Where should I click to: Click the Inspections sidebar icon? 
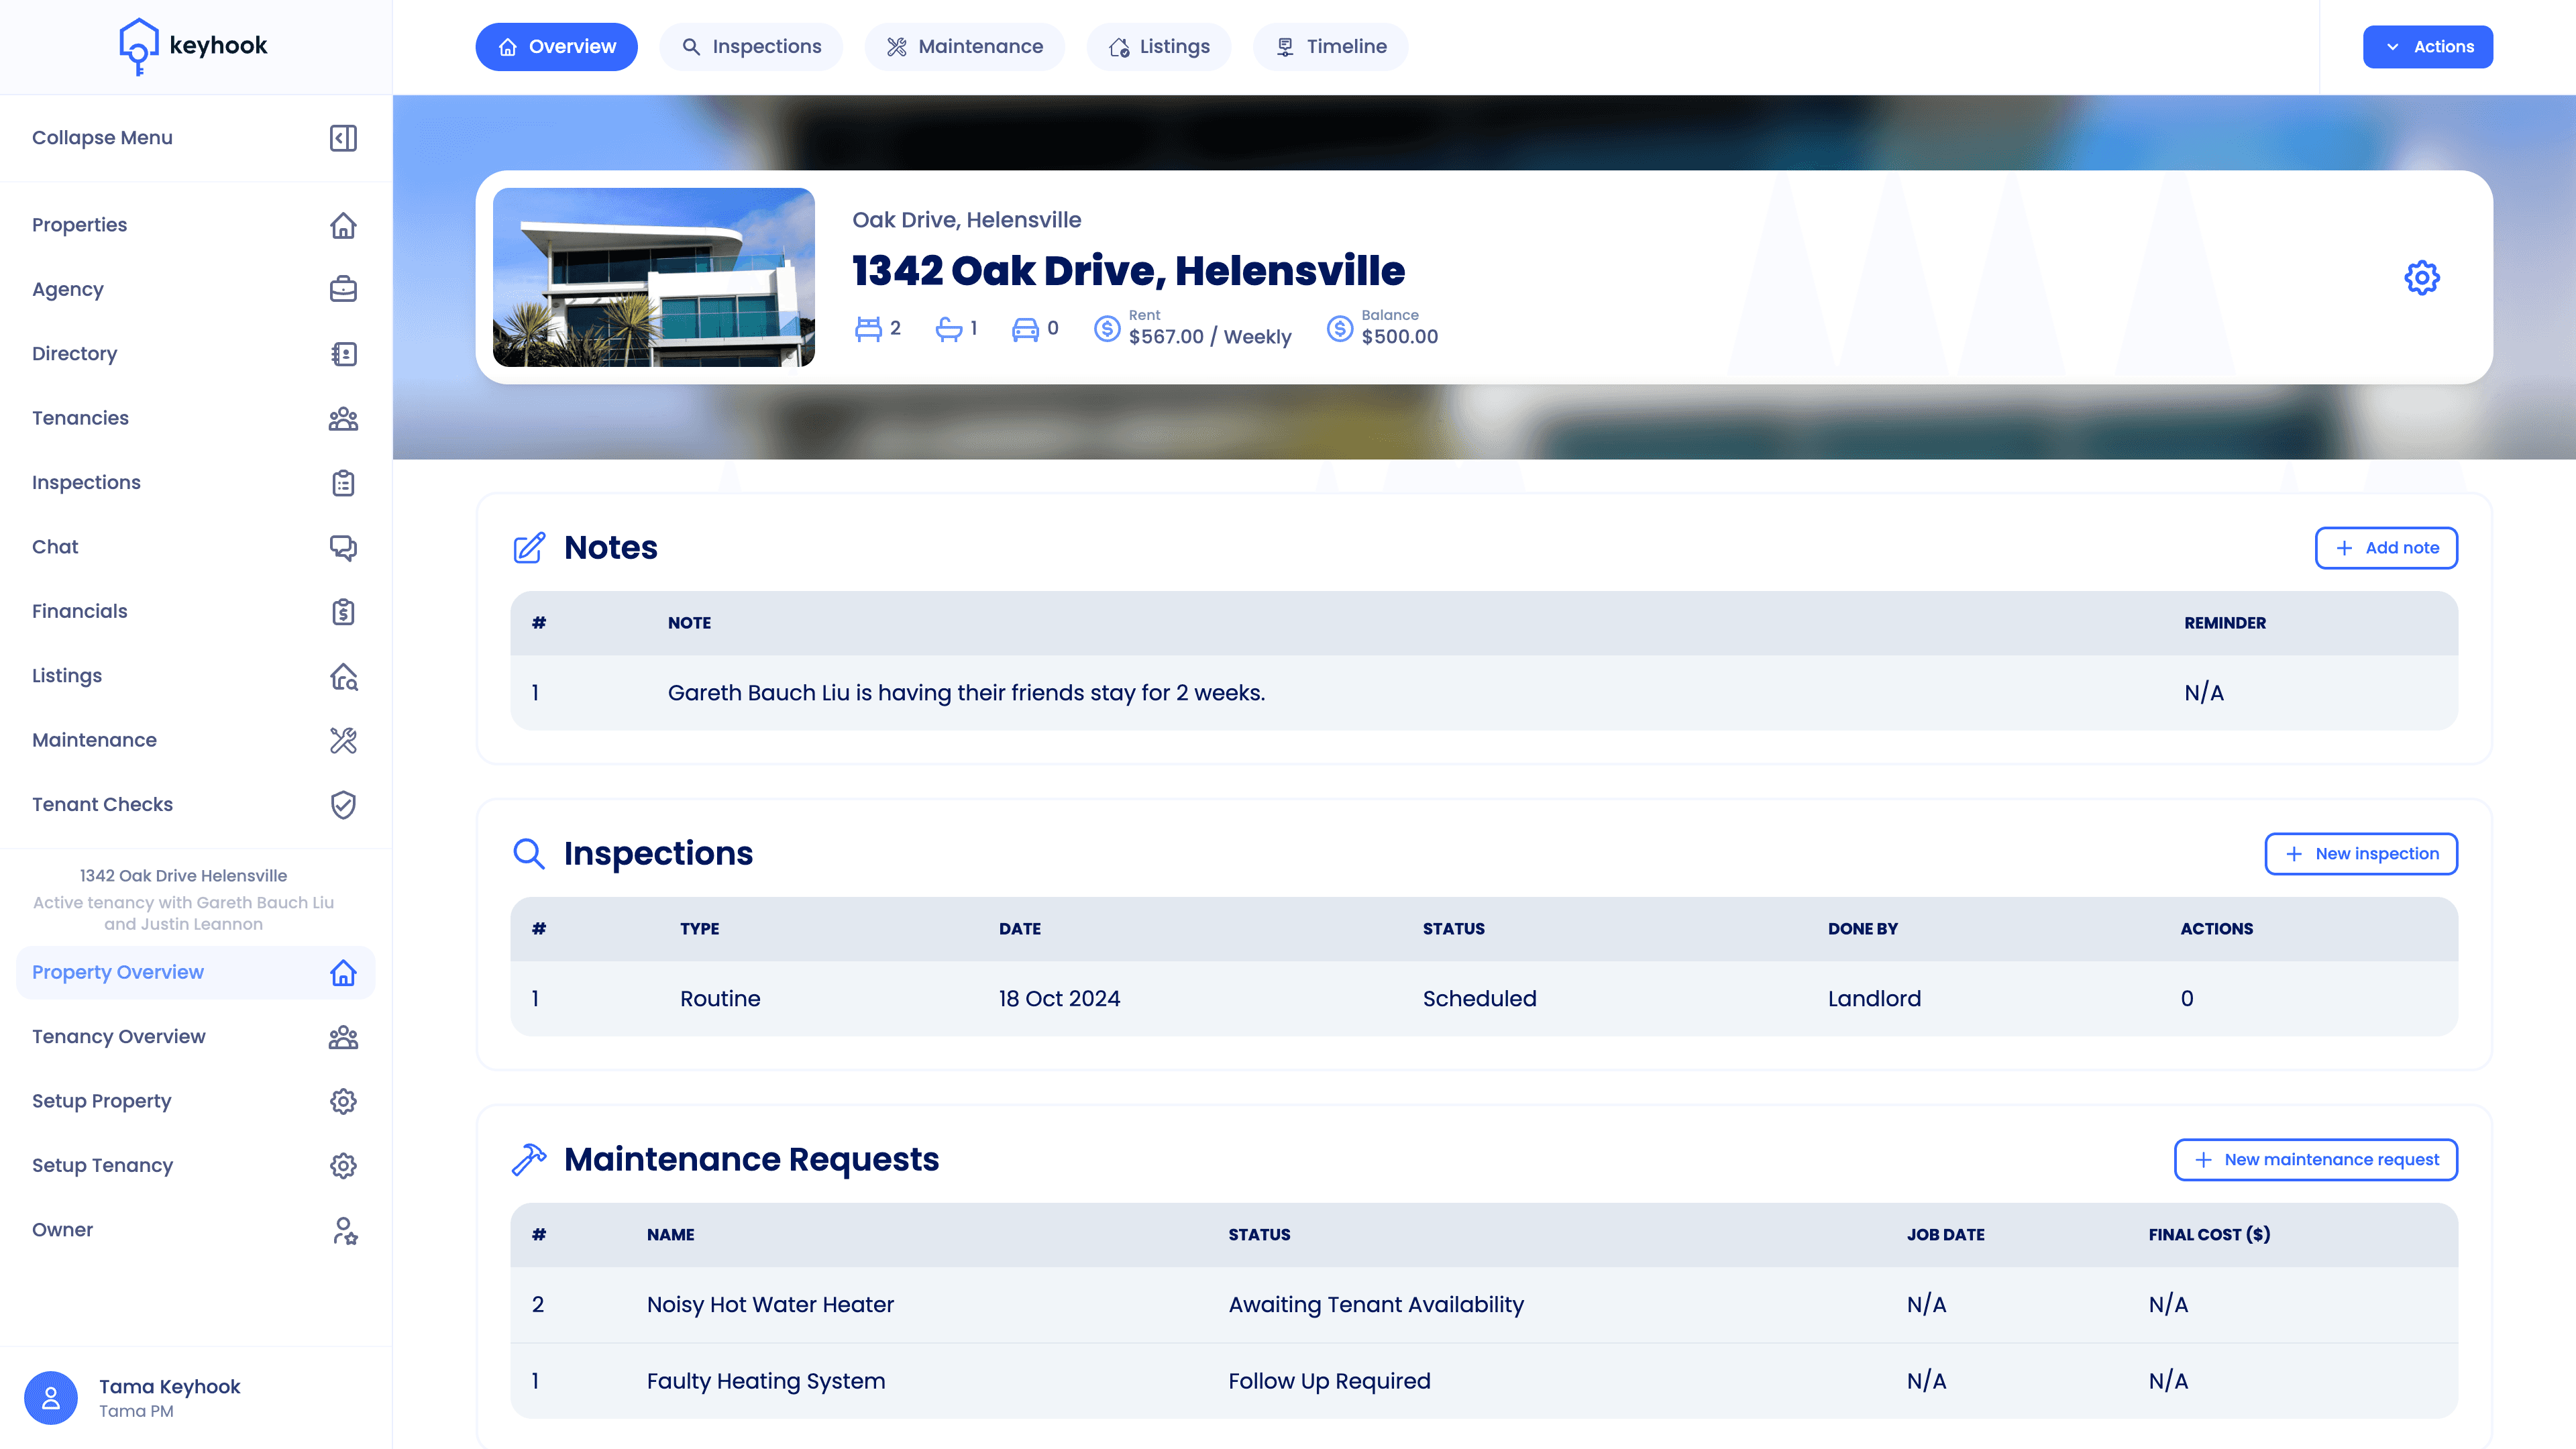343,481
